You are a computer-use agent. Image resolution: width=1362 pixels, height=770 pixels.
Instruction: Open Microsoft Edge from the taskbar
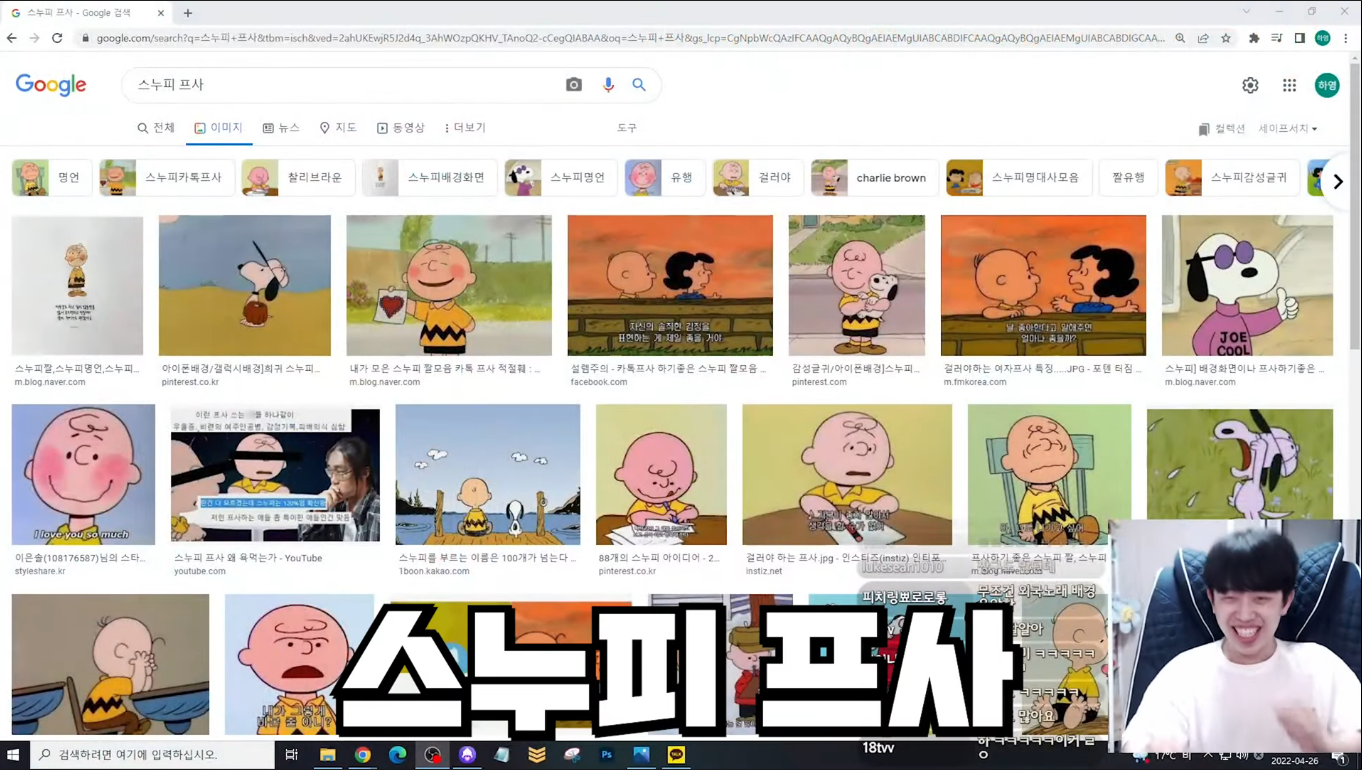click(397, 754)
